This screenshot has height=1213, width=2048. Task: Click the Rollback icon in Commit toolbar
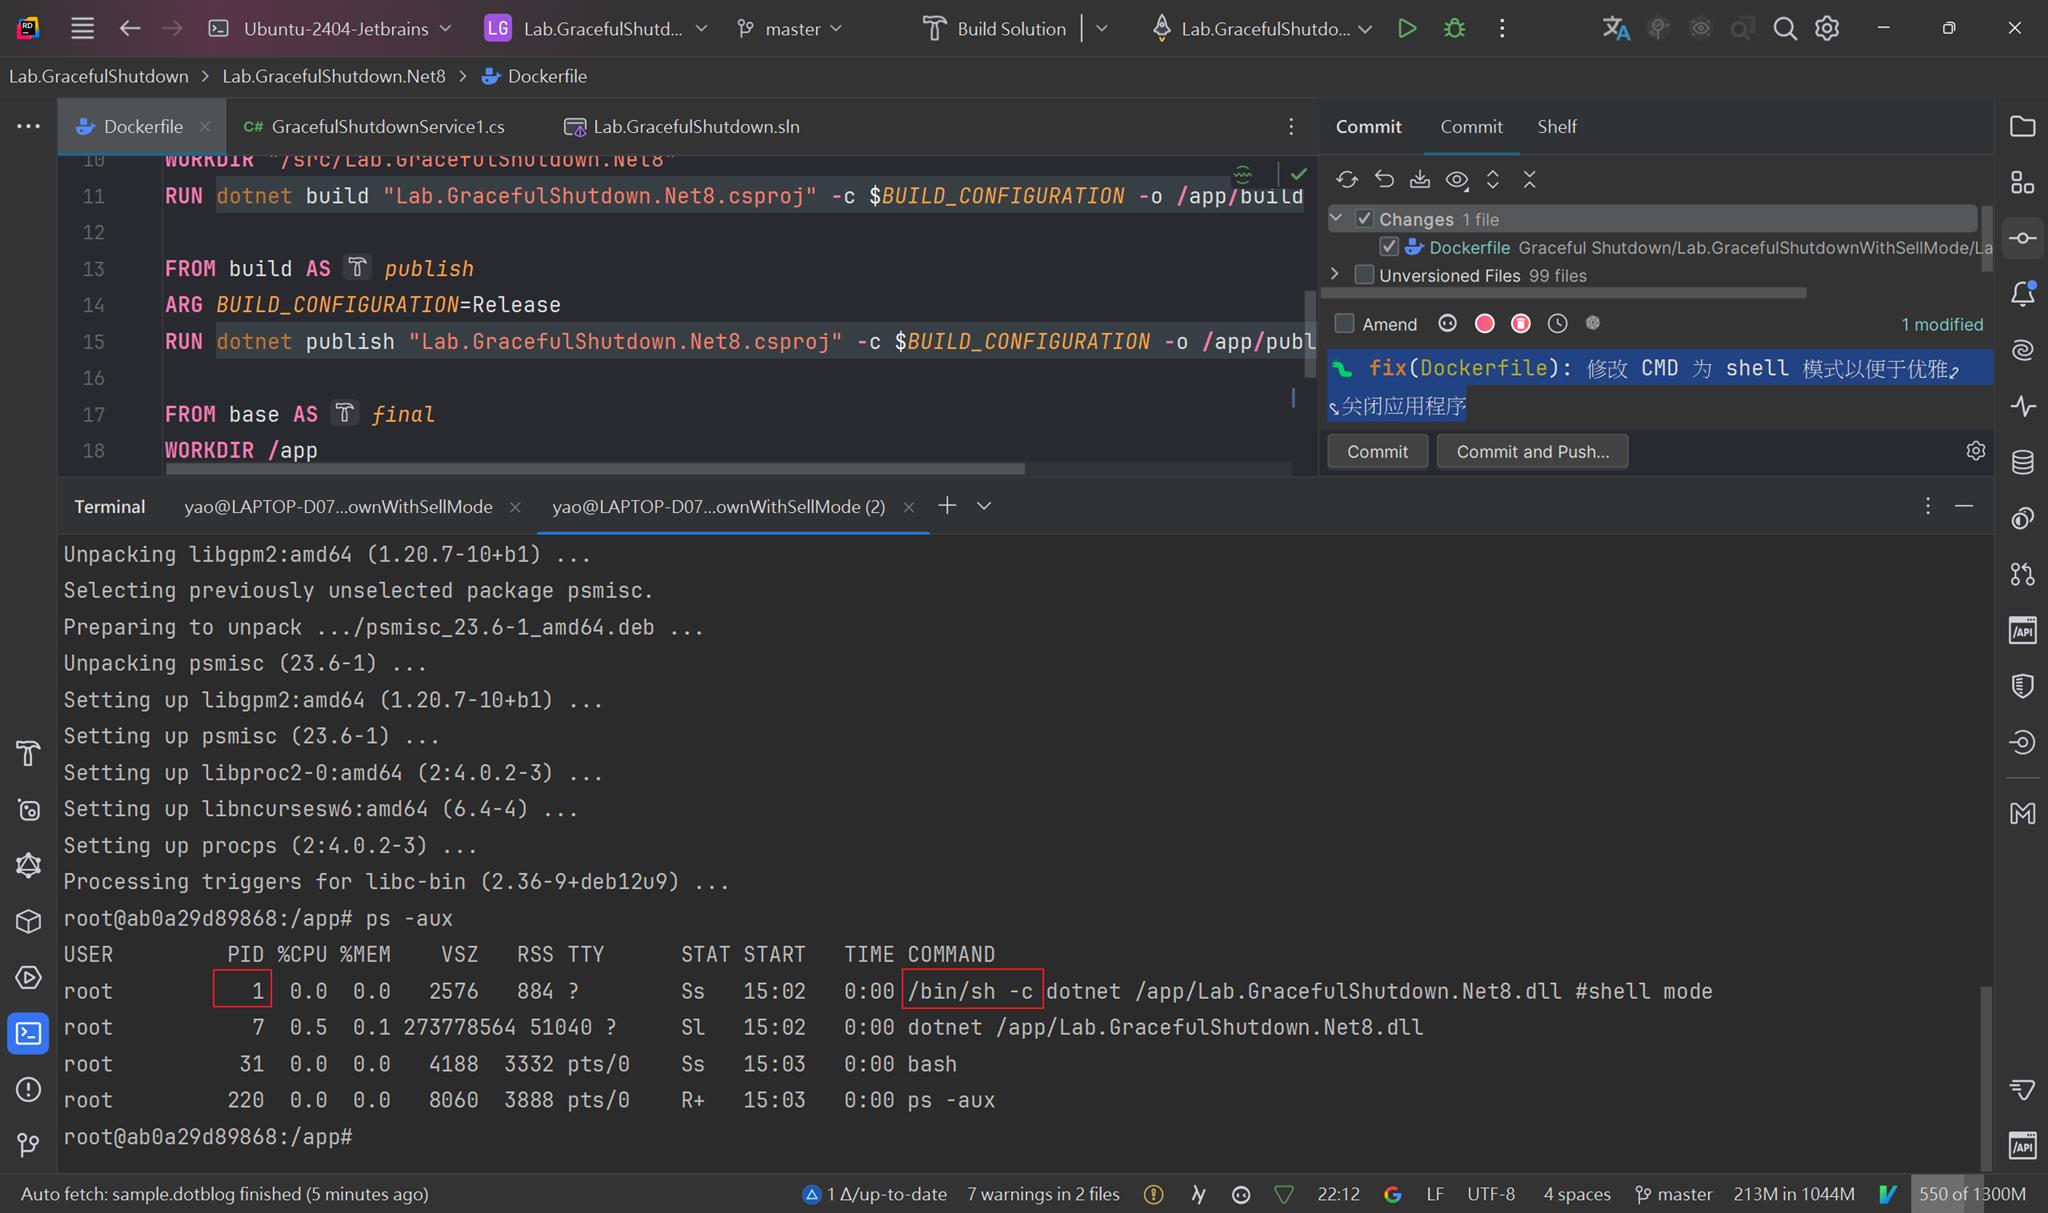[x=1384, y=180]
